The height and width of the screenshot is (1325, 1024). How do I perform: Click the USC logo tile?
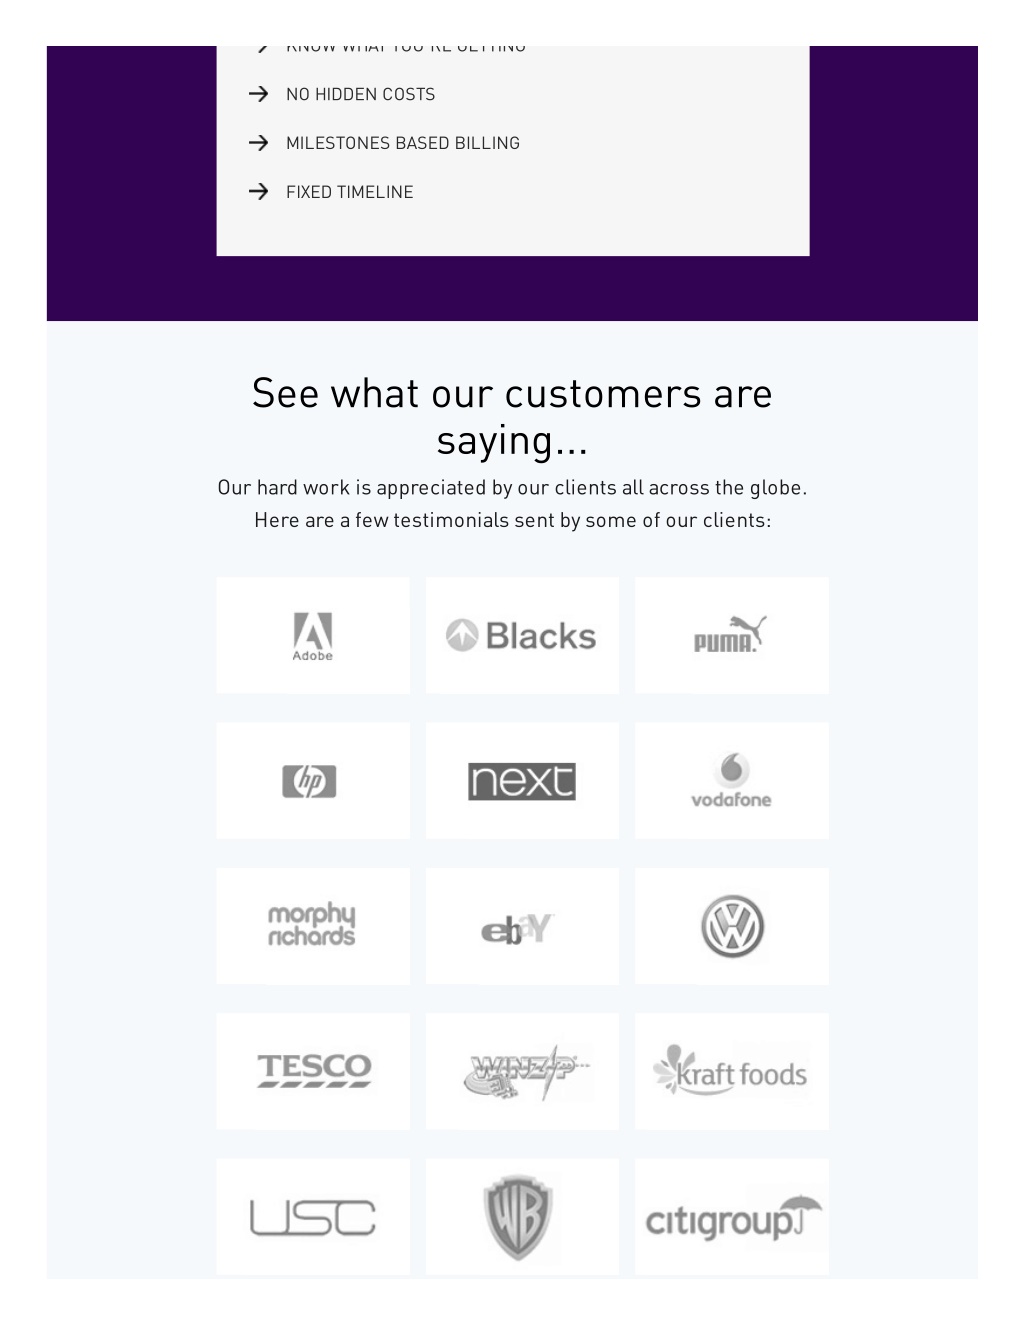tap(313, 1217)
